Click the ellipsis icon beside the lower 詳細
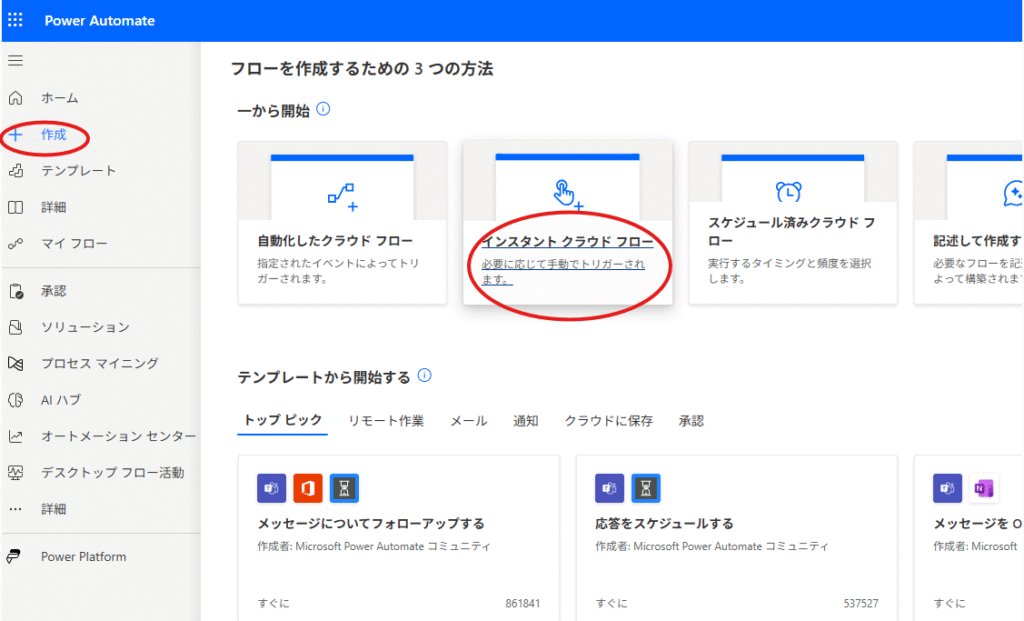The width and height of the screenshot is (1024, 621). coord(16,509)
